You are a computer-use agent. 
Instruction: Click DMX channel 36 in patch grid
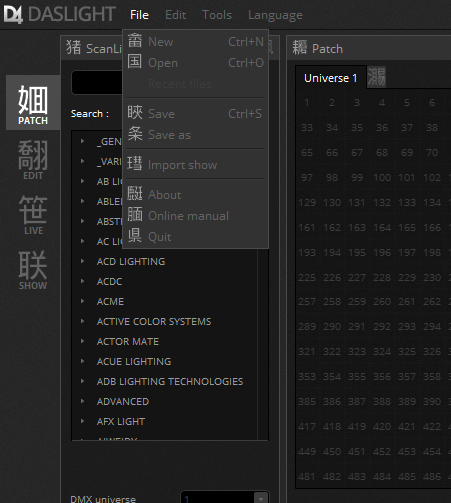[382, 127]
